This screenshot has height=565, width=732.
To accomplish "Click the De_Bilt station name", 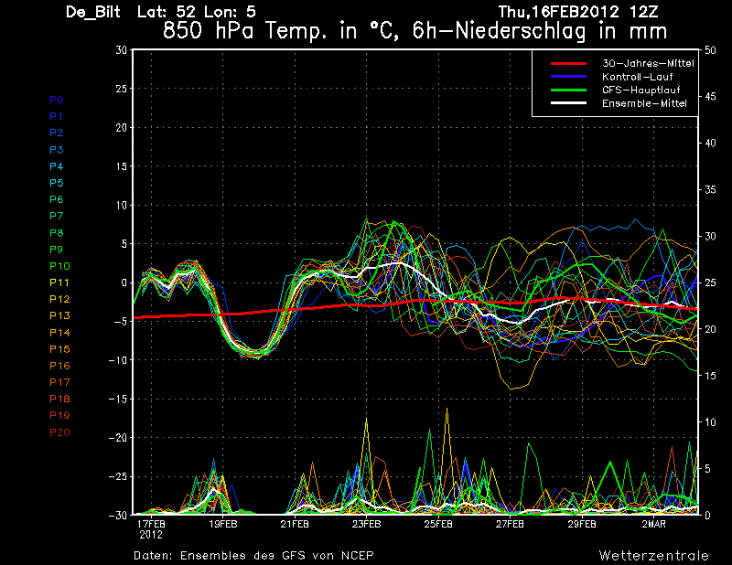I will pos(93,12).
